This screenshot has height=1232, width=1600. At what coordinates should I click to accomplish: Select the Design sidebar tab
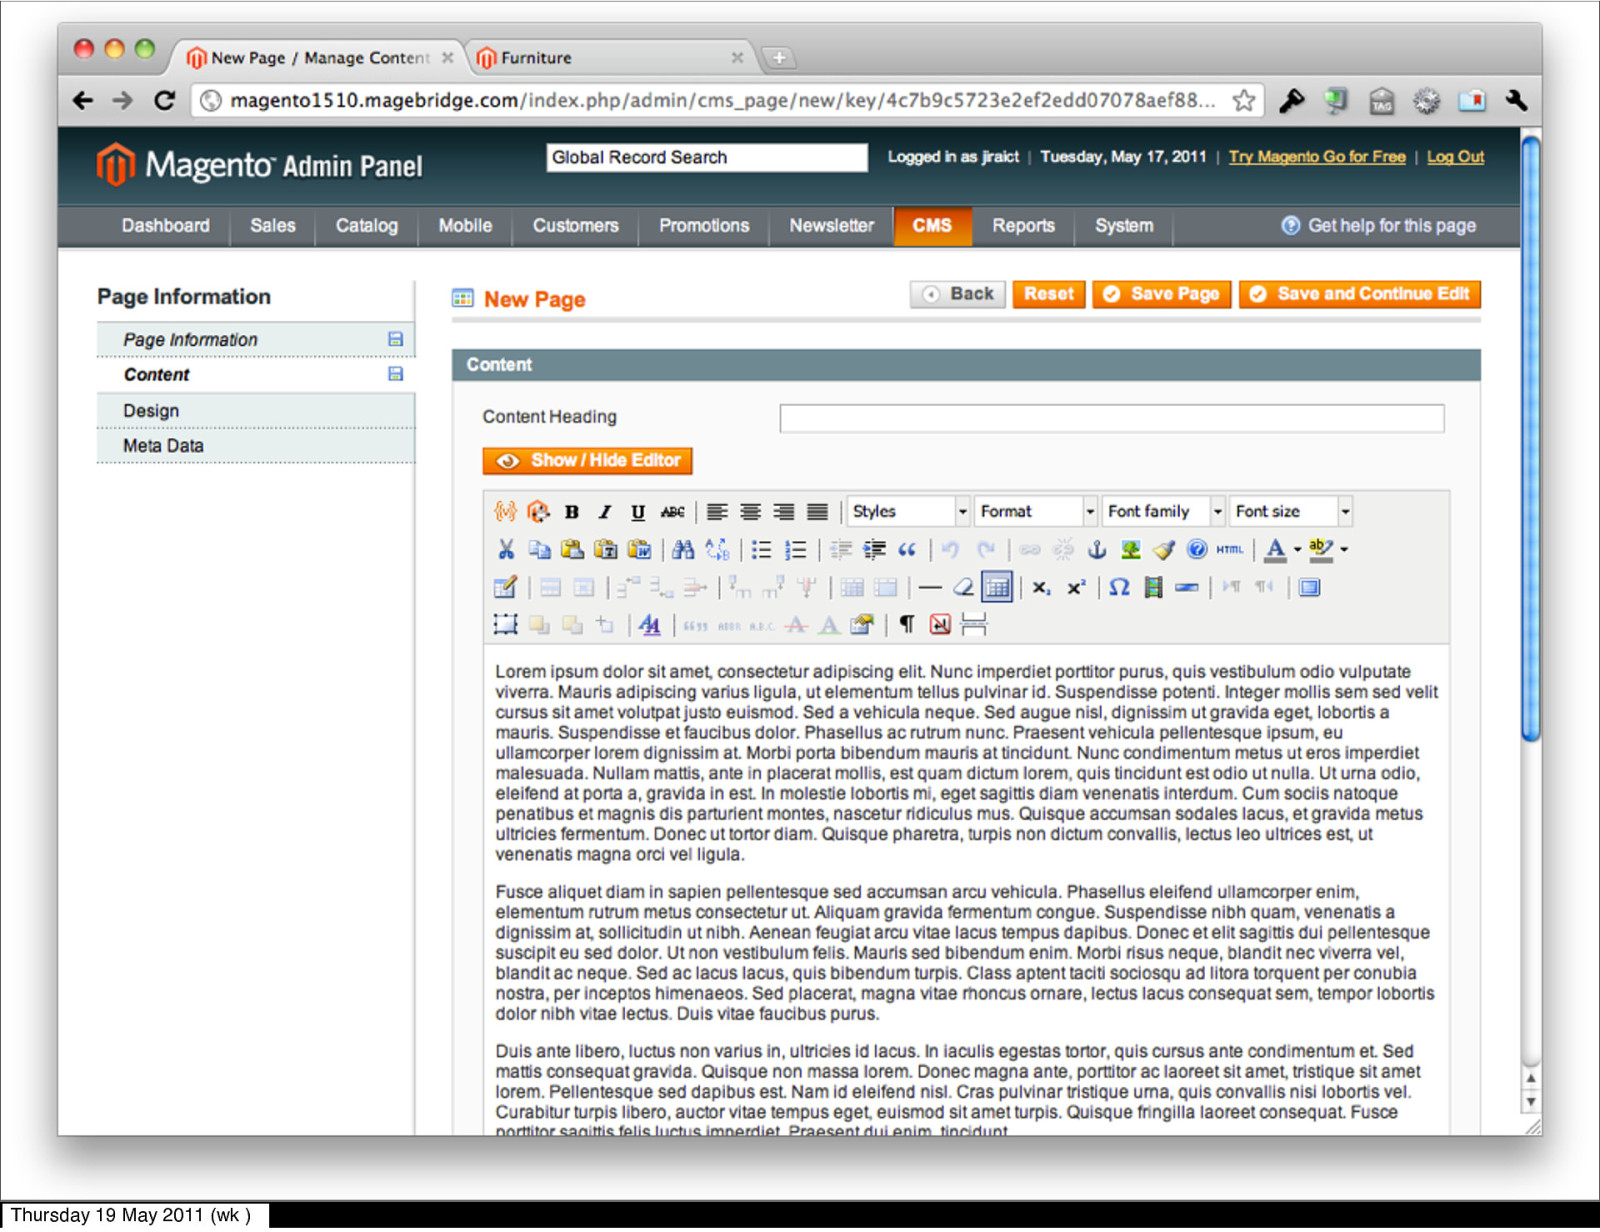(256, 411)
